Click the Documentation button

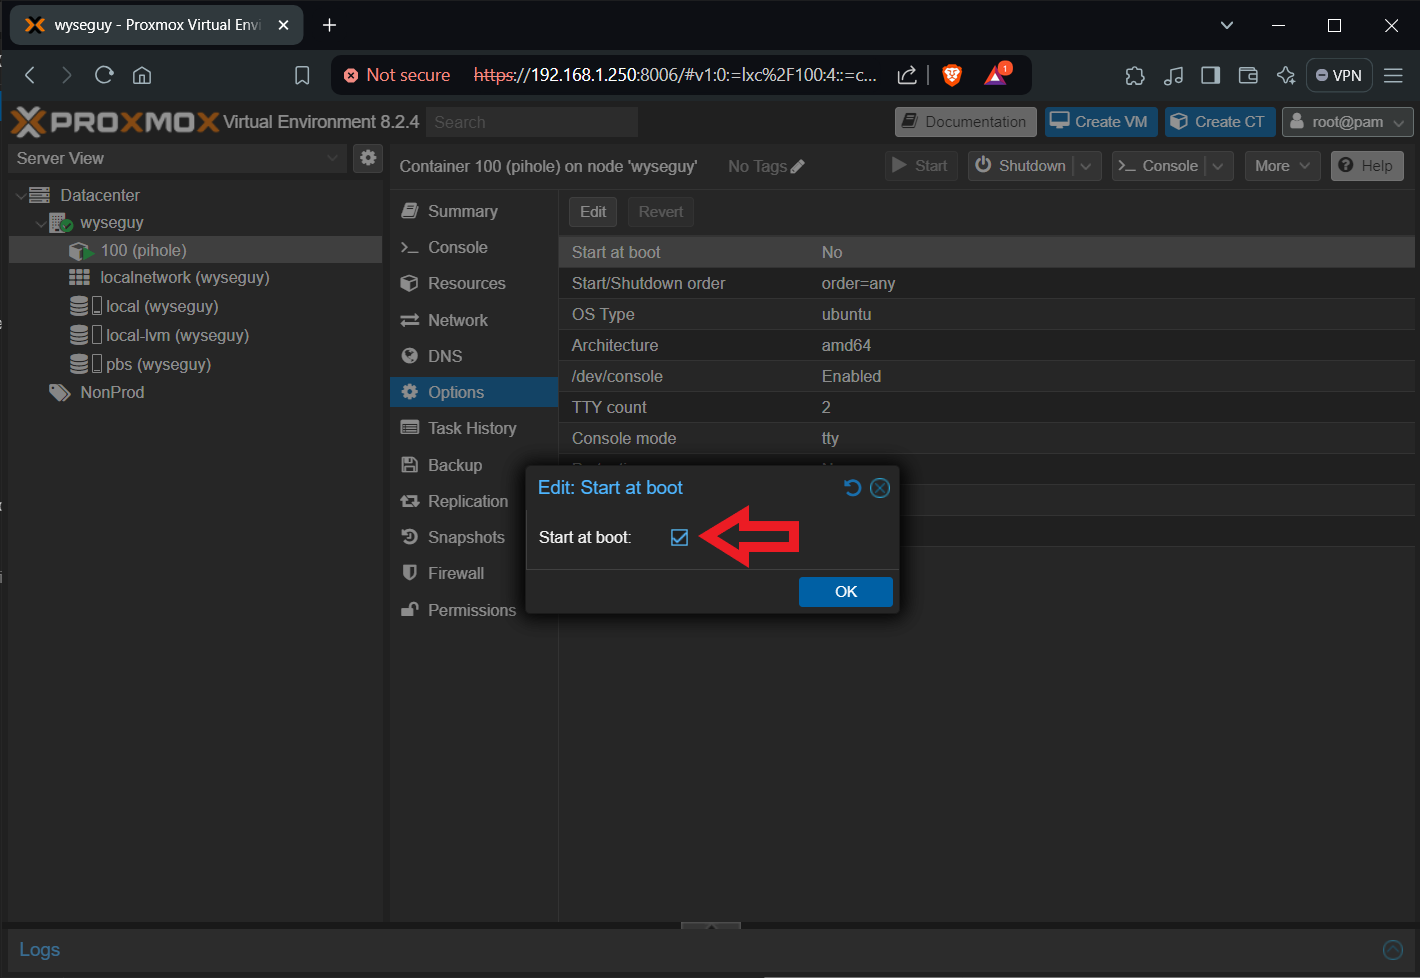[965, 122]
